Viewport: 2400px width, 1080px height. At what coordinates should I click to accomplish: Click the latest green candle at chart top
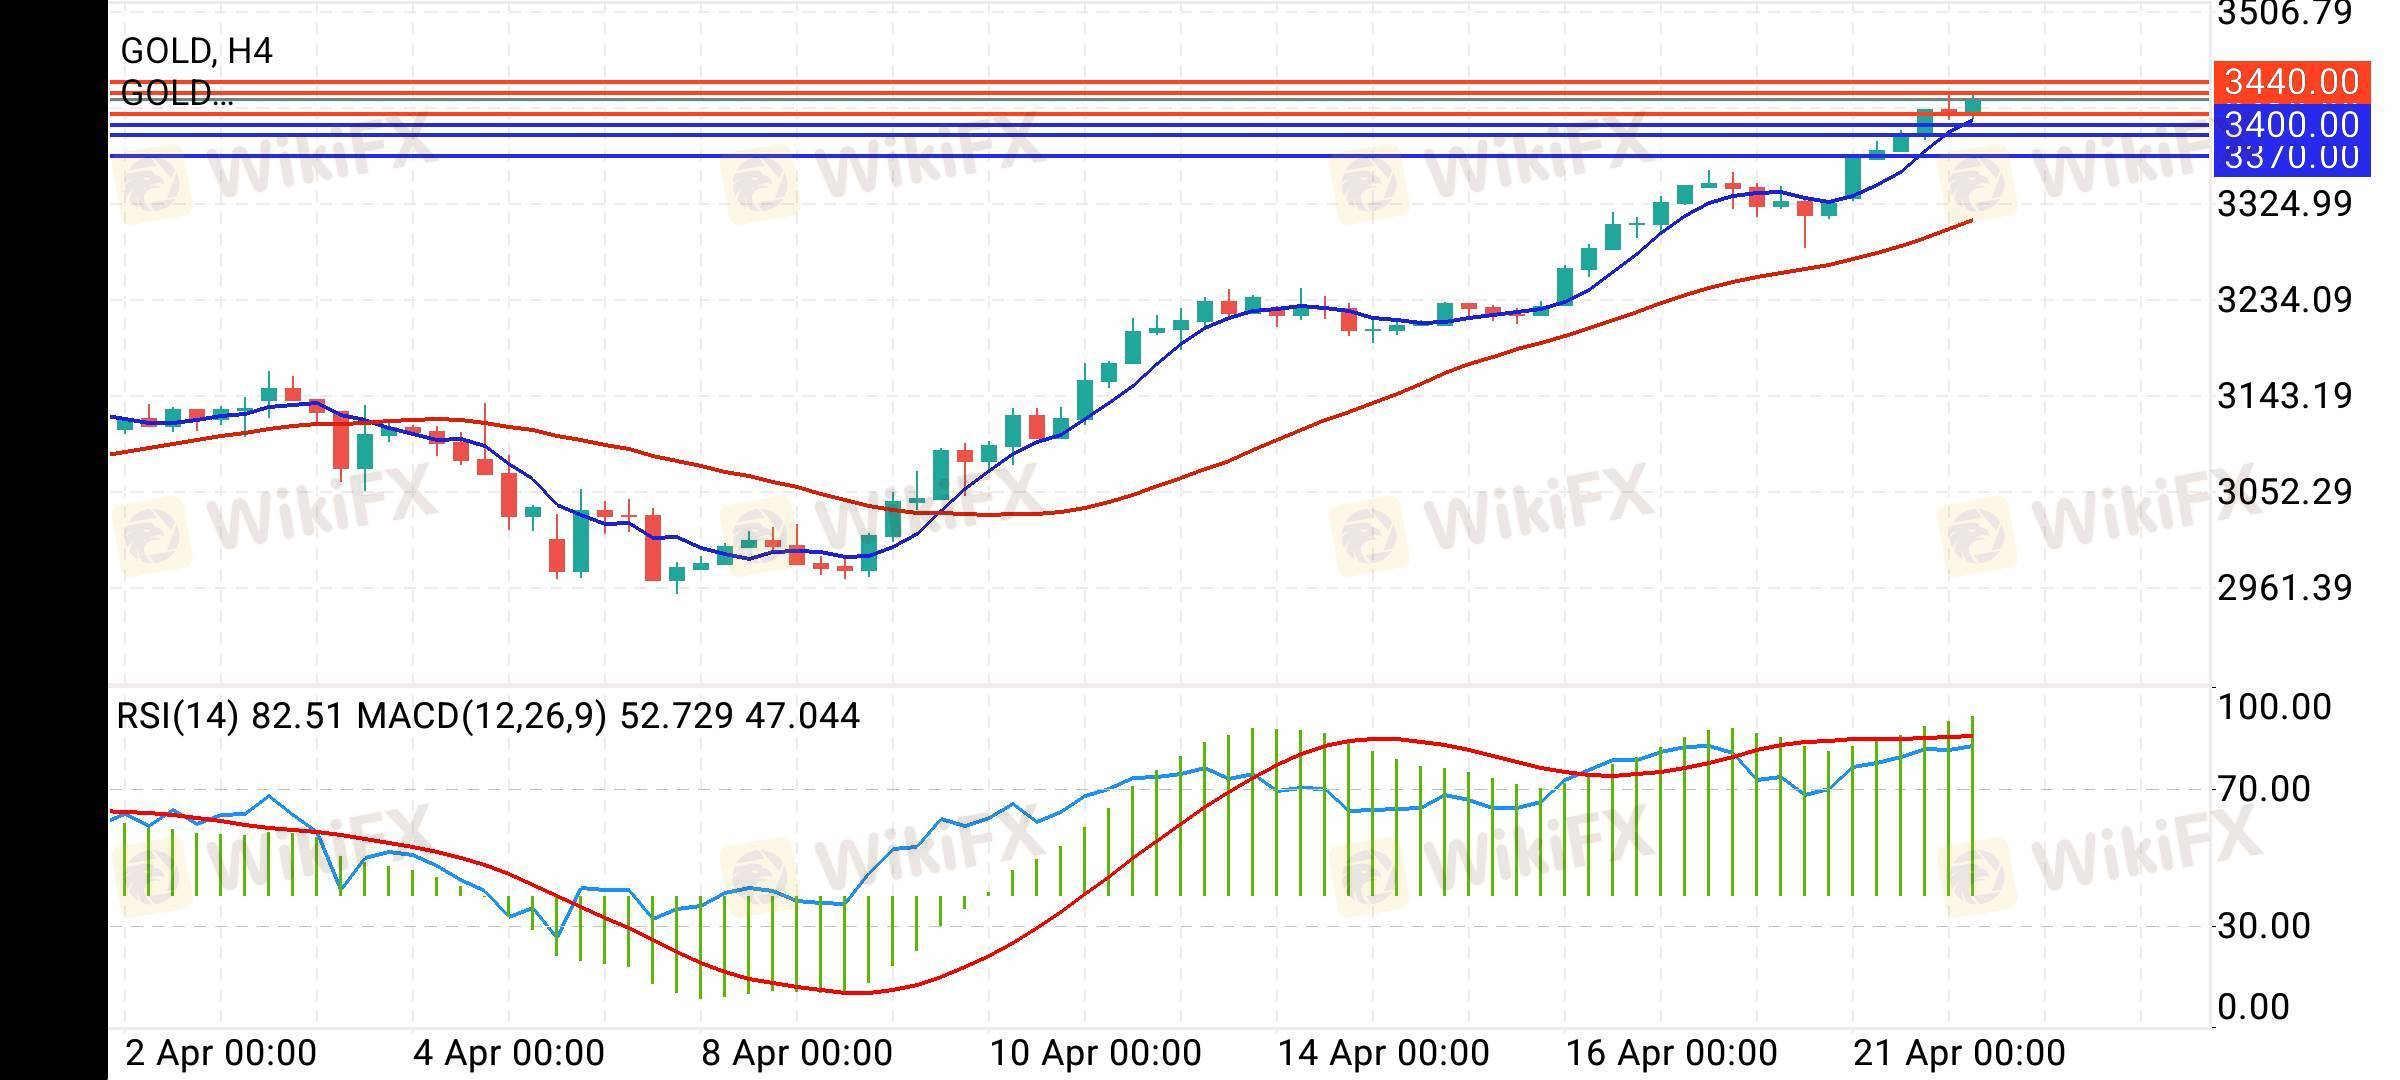tap(1973, 105)
